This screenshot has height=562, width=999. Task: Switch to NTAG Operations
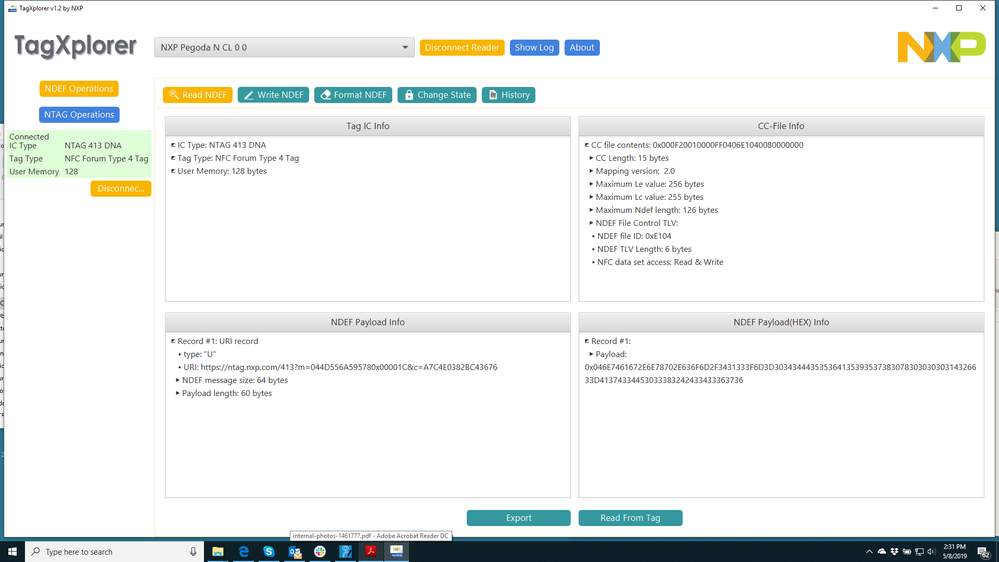click(x=79, y=115)
